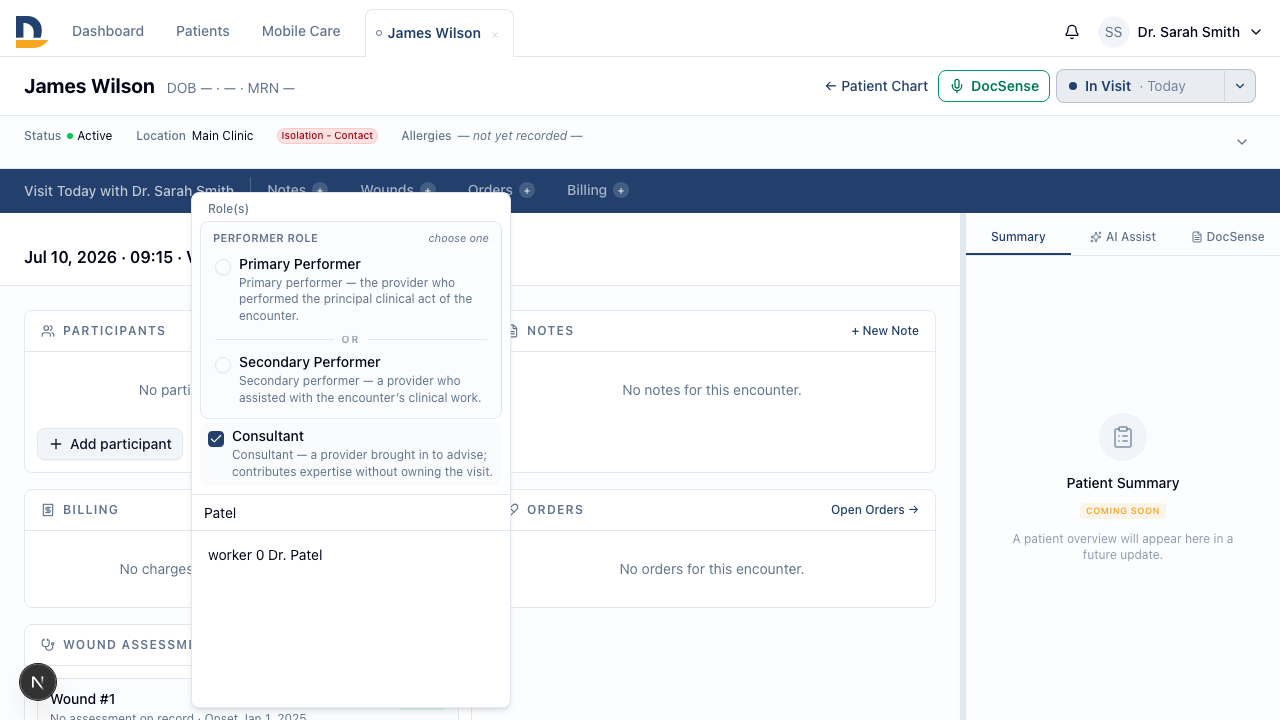1280x720 pixels.
Task: Uncheck the Consultant checkbox
Action: [x=216, y=439]
